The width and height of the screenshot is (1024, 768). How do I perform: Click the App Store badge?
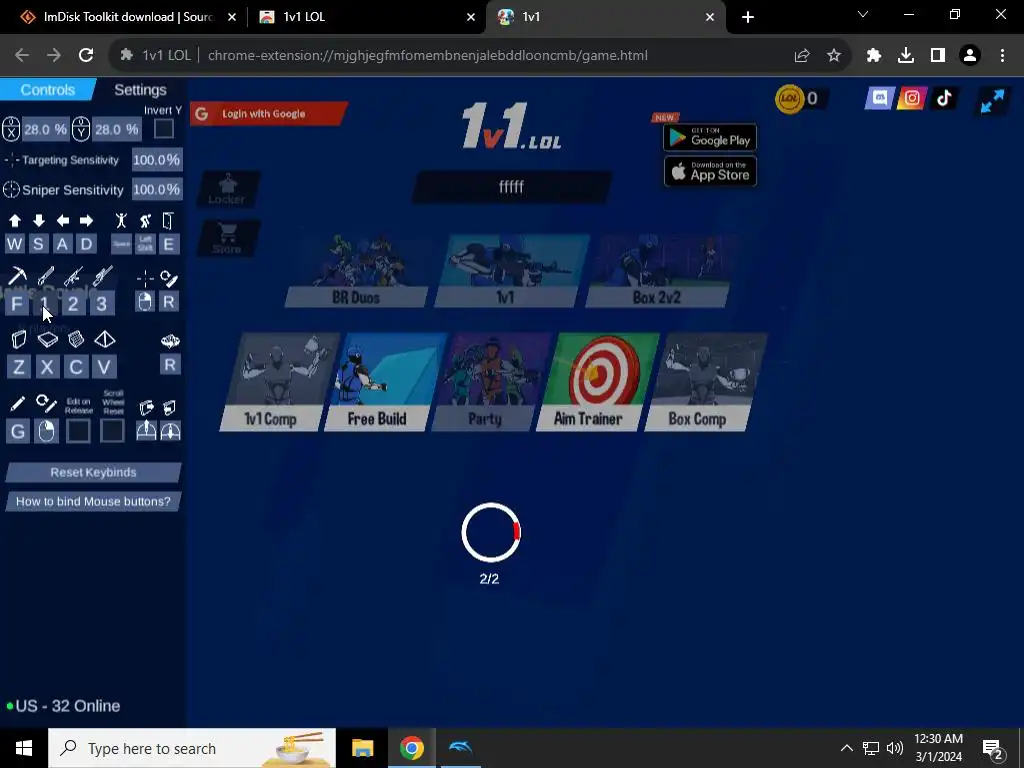coord(710,171)
